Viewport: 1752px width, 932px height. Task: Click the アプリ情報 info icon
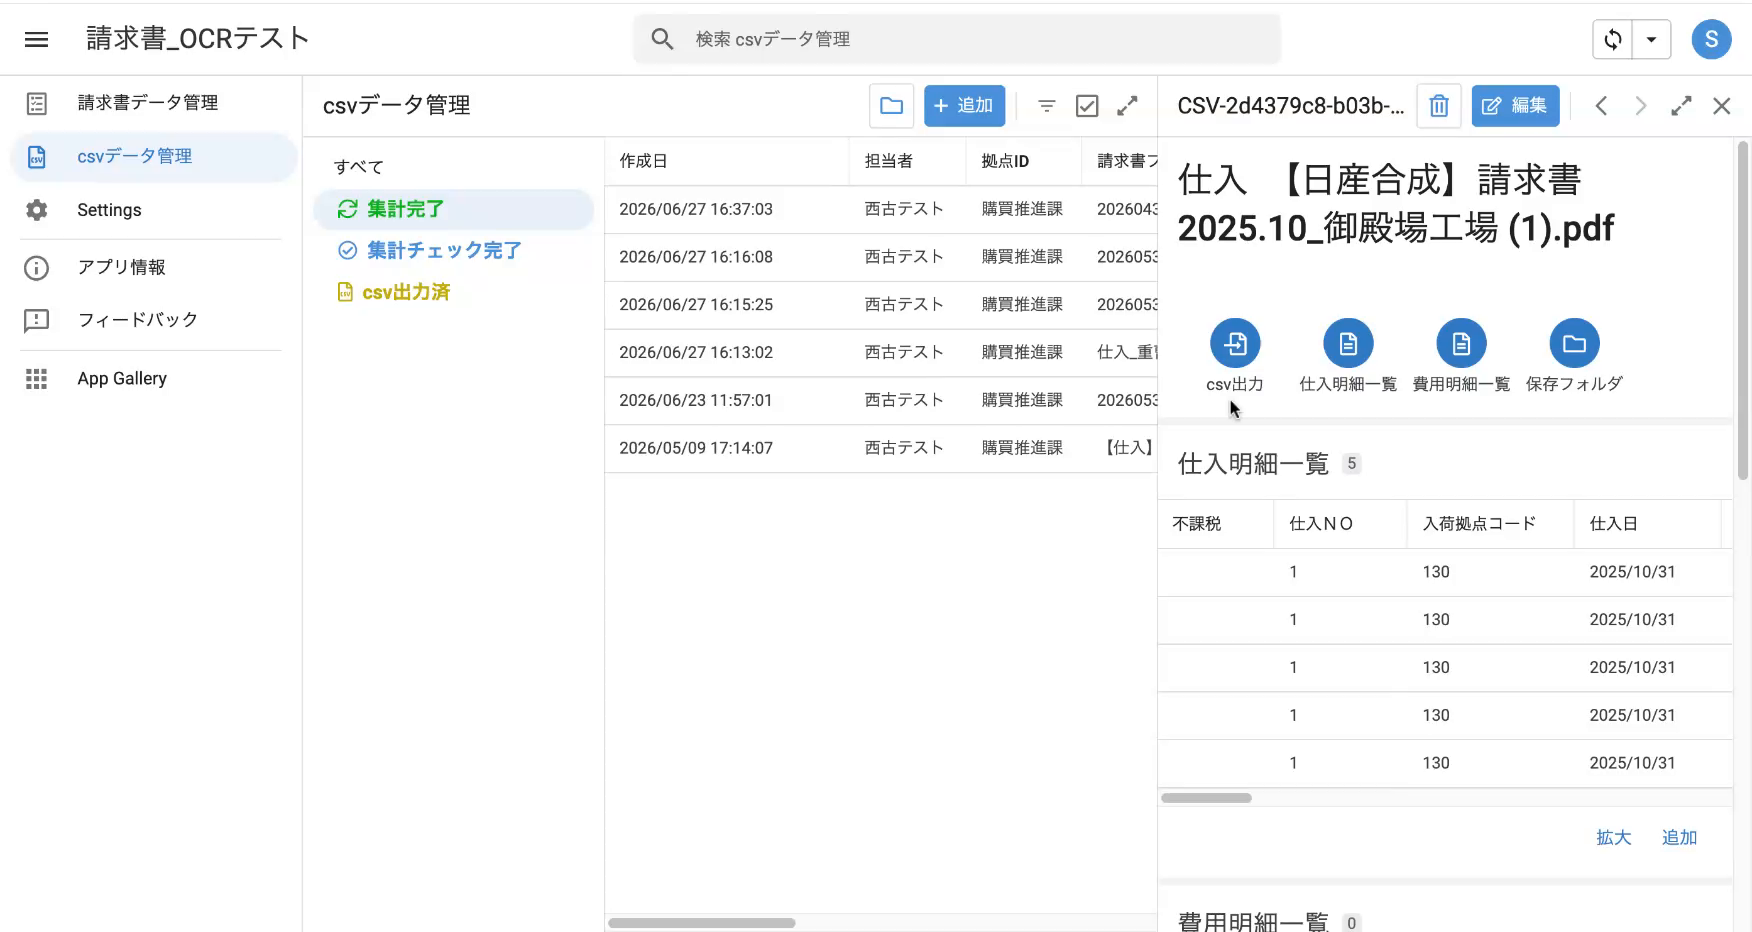point(37,267)
